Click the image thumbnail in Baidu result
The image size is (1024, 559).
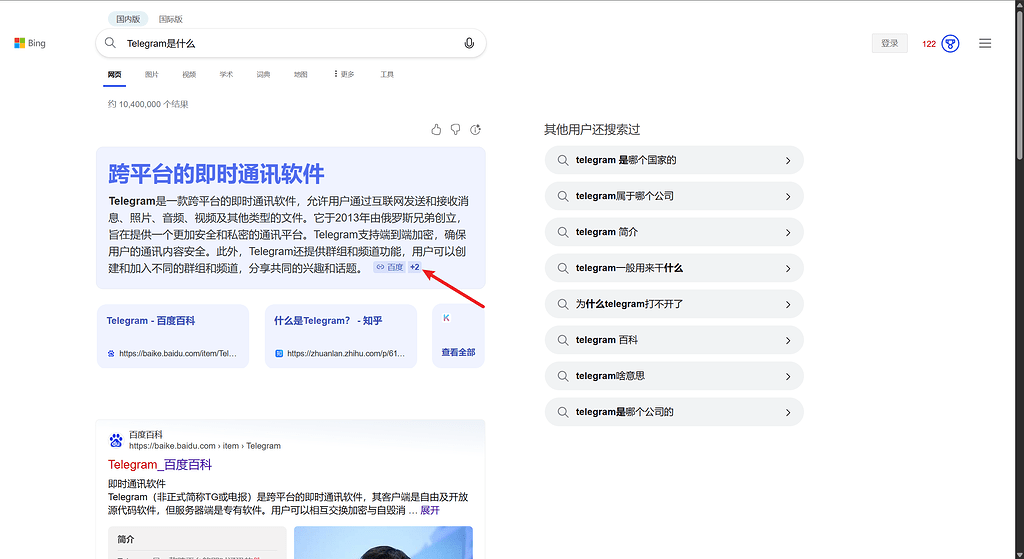[x=383, y=543]
